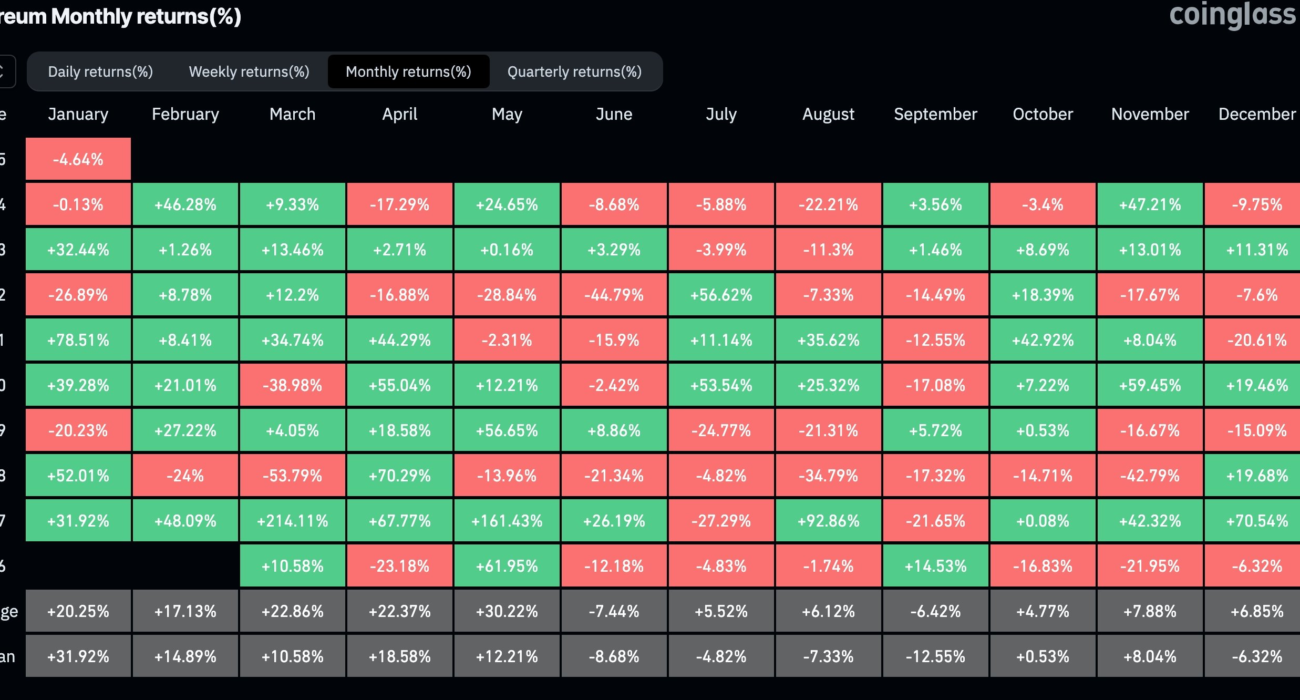Select the -12.55% September median cell
The width and height of the screenshot is (1300, 700).
935,656
